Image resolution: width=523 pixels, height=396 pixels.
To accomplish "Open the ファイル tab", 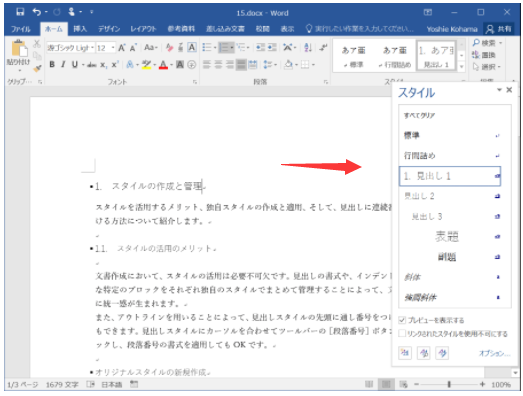I will pos(21,29).
